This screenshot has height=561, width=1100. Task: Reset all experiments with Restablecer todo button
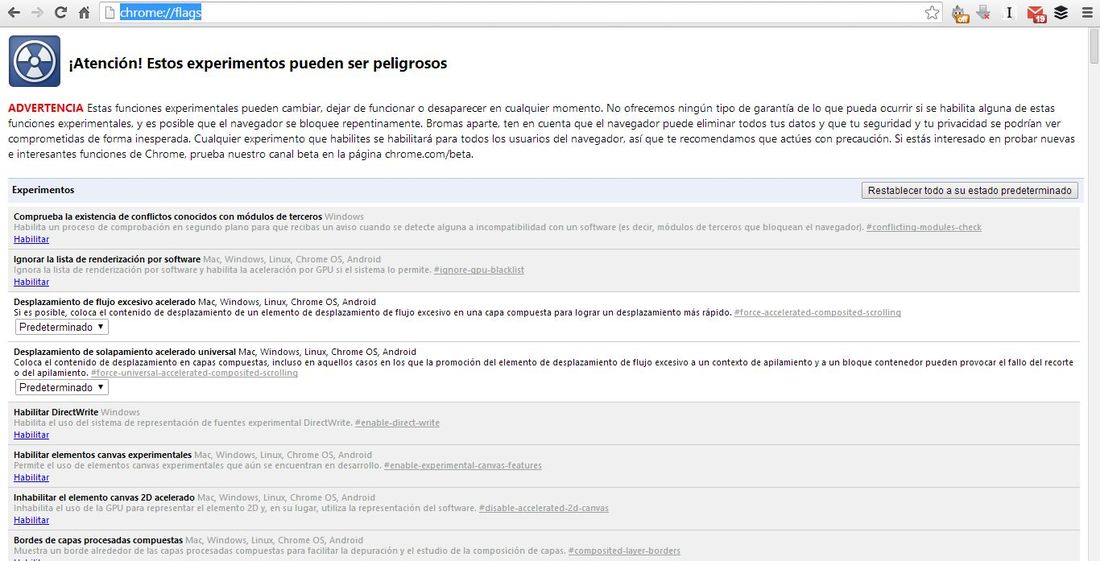tap(970, 190)
